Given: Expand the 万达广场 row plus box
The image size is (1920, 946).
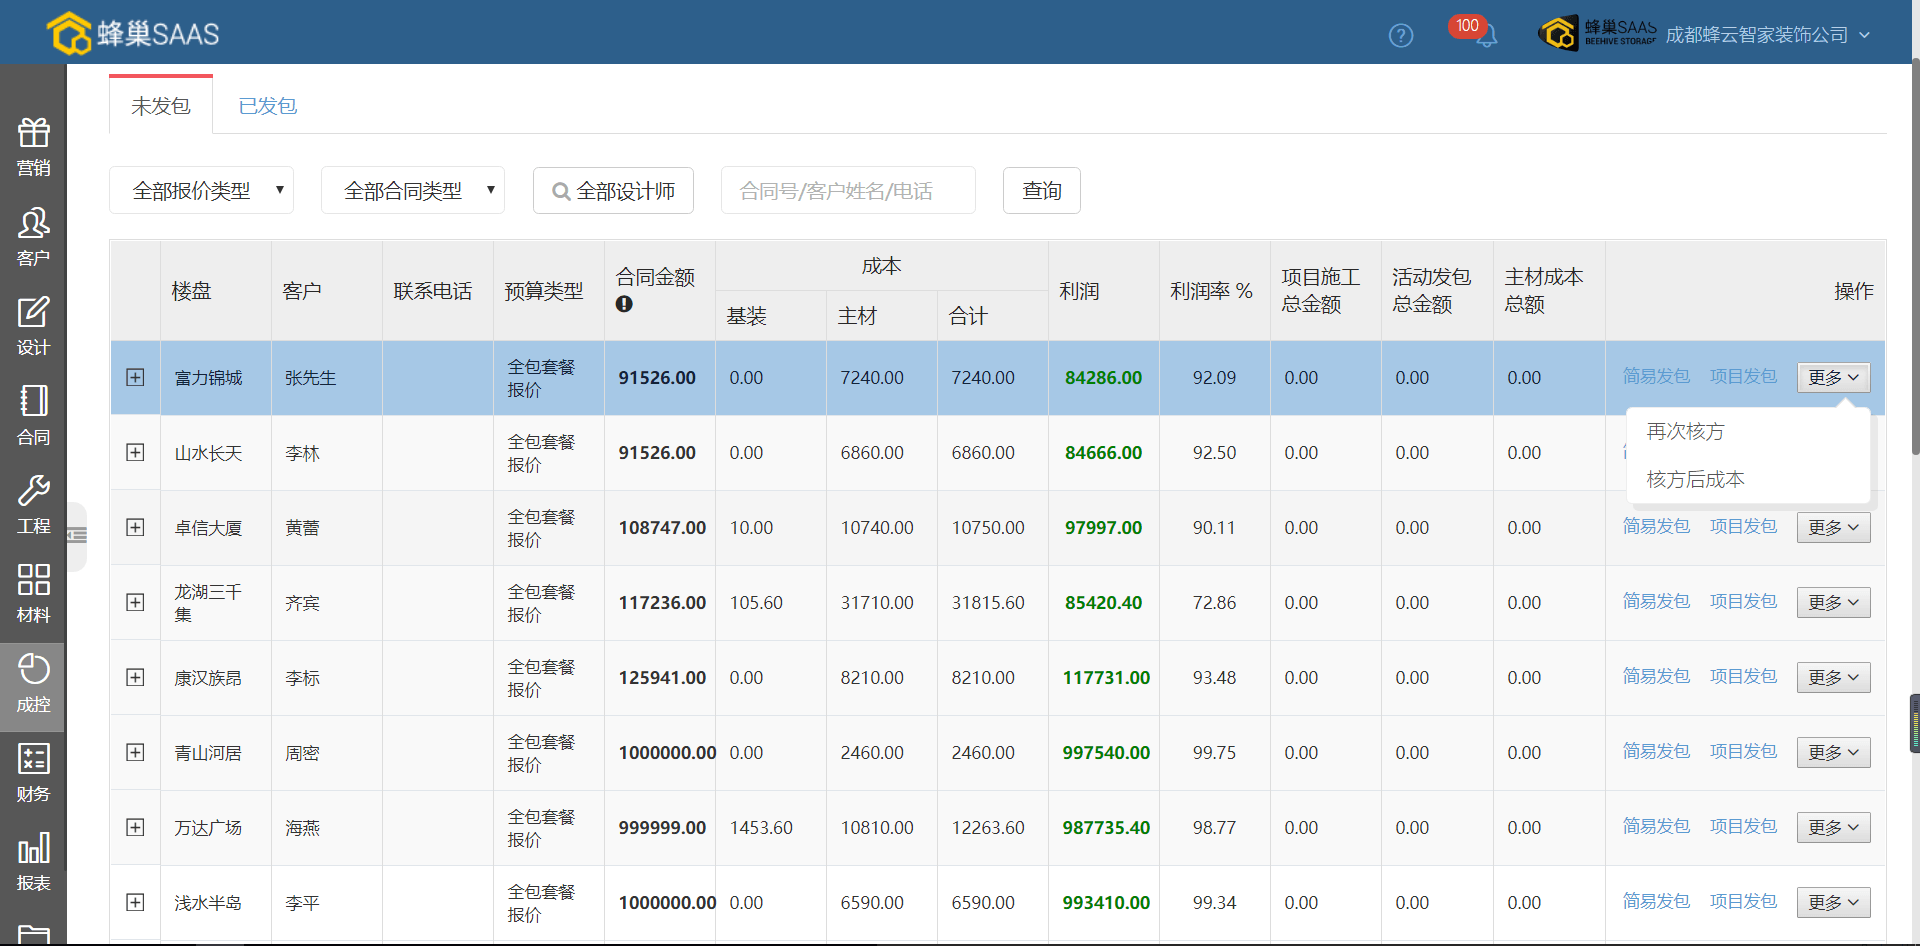Looking at the screenshot, I should pyautogui.click(x=135, y=827).
